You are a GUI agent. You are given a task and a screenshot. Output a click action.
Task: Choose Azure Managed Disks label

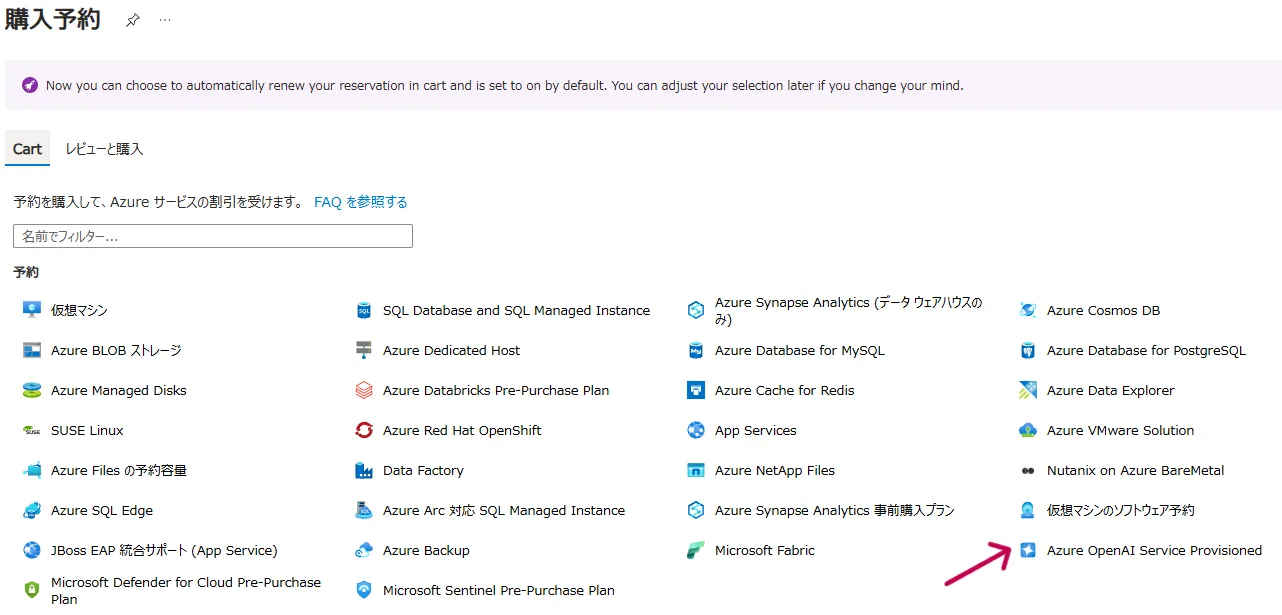point(119,390)
